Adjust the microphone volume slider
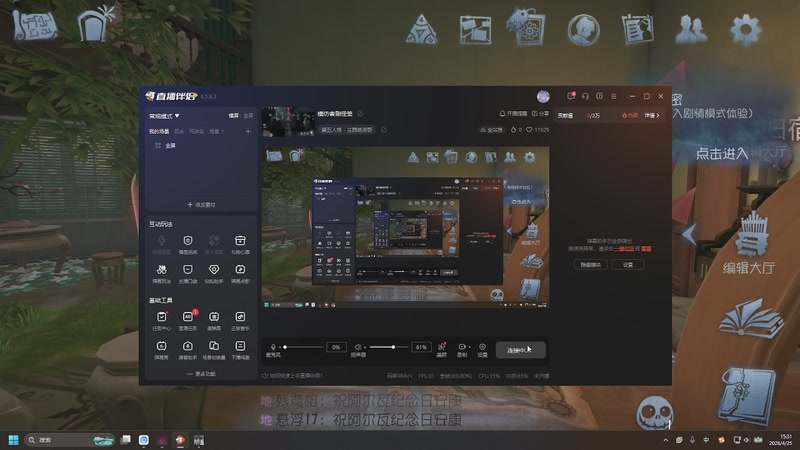The image size is (800, 450). point(304,347)
